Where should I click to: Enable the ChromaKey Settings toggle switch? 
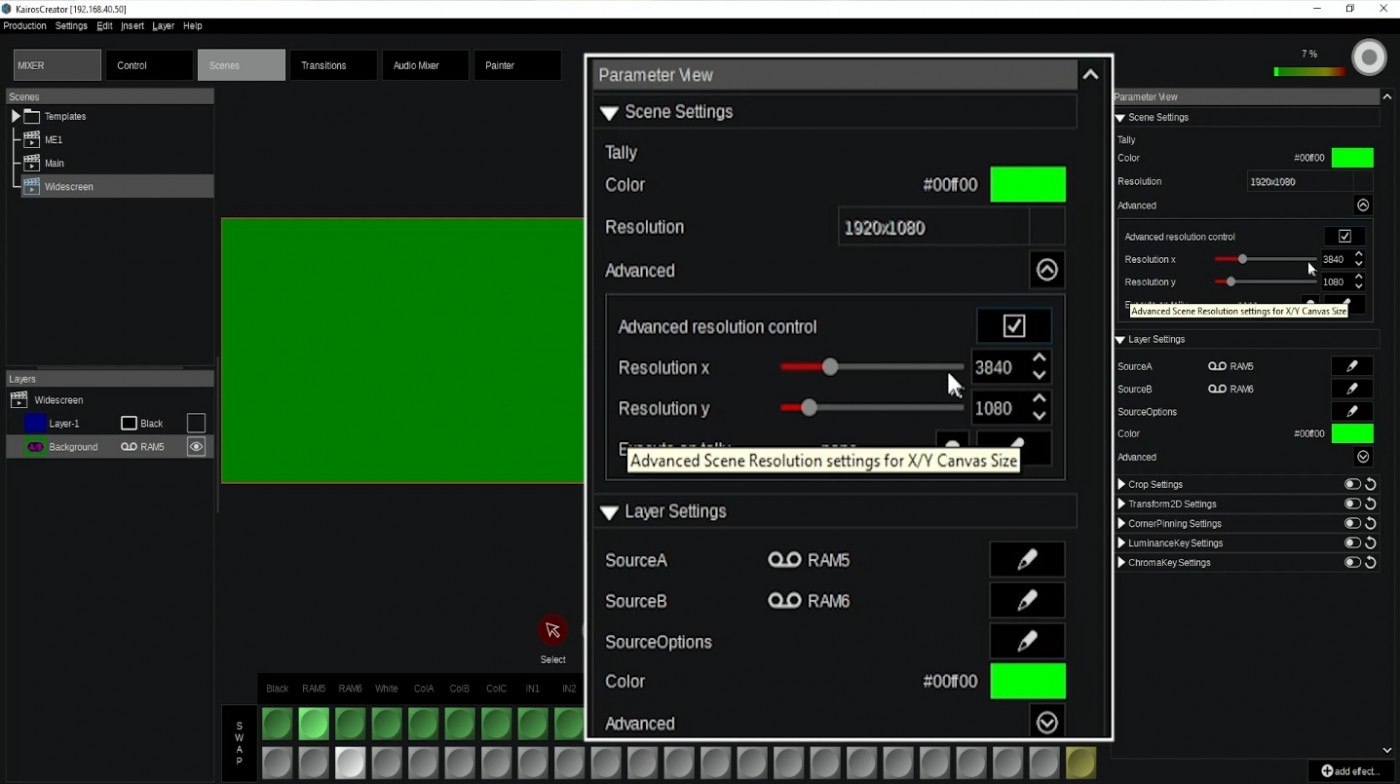click(x=1352, y=562)
